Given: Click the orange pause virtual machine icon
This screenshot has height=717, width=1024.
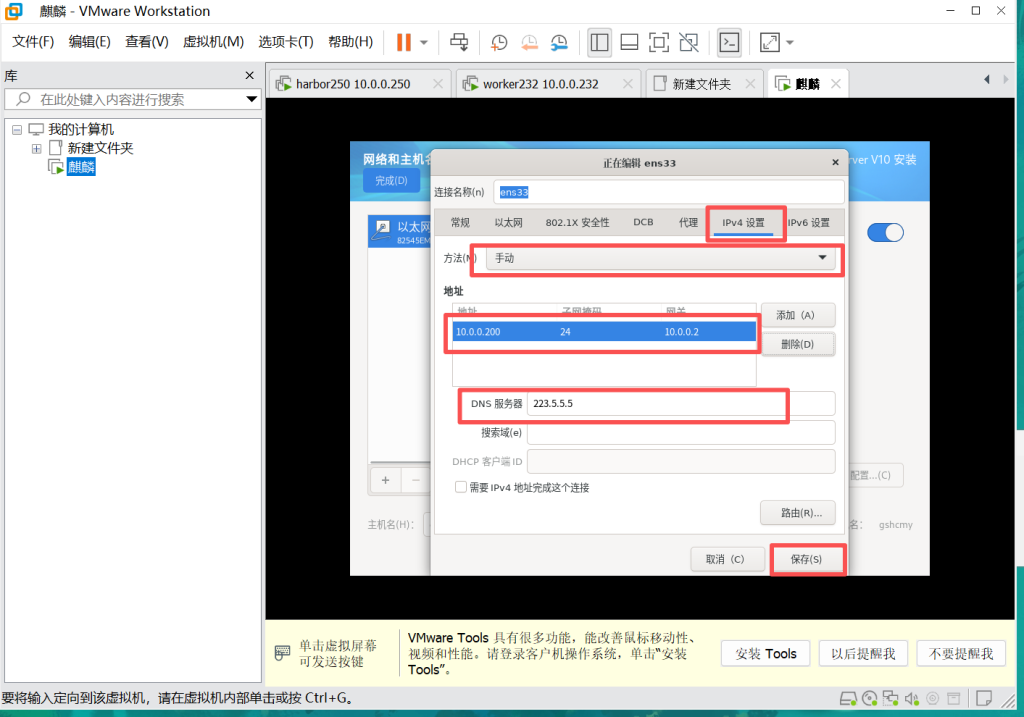Looking at the screenshot, I should (x=403, y=42).
